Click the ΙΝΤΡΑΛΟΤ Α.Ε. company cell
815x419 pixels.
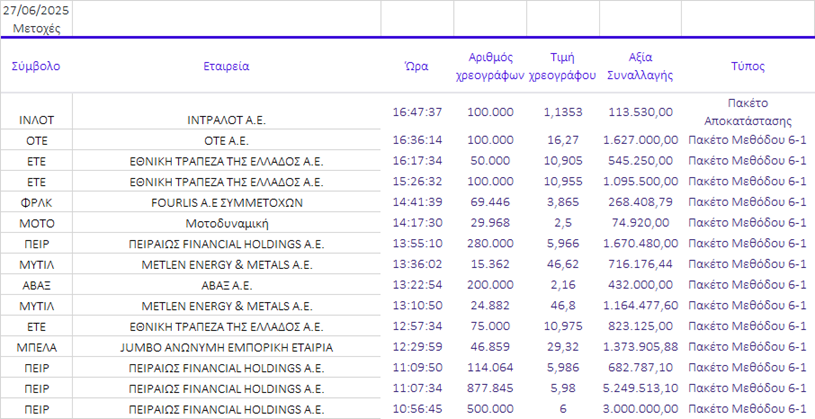[226, 120]
